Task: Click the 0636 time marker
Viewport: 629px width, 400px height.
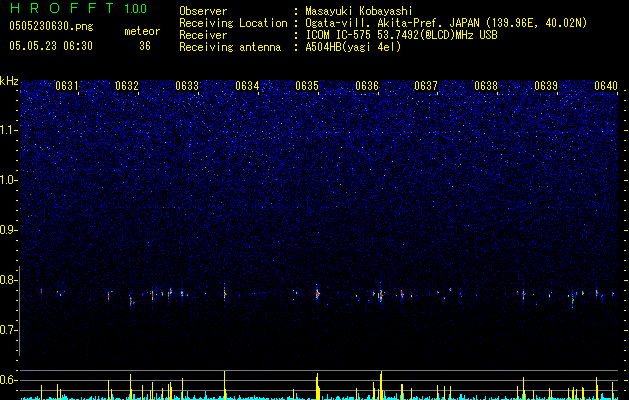Action: [x=367, y=86]
